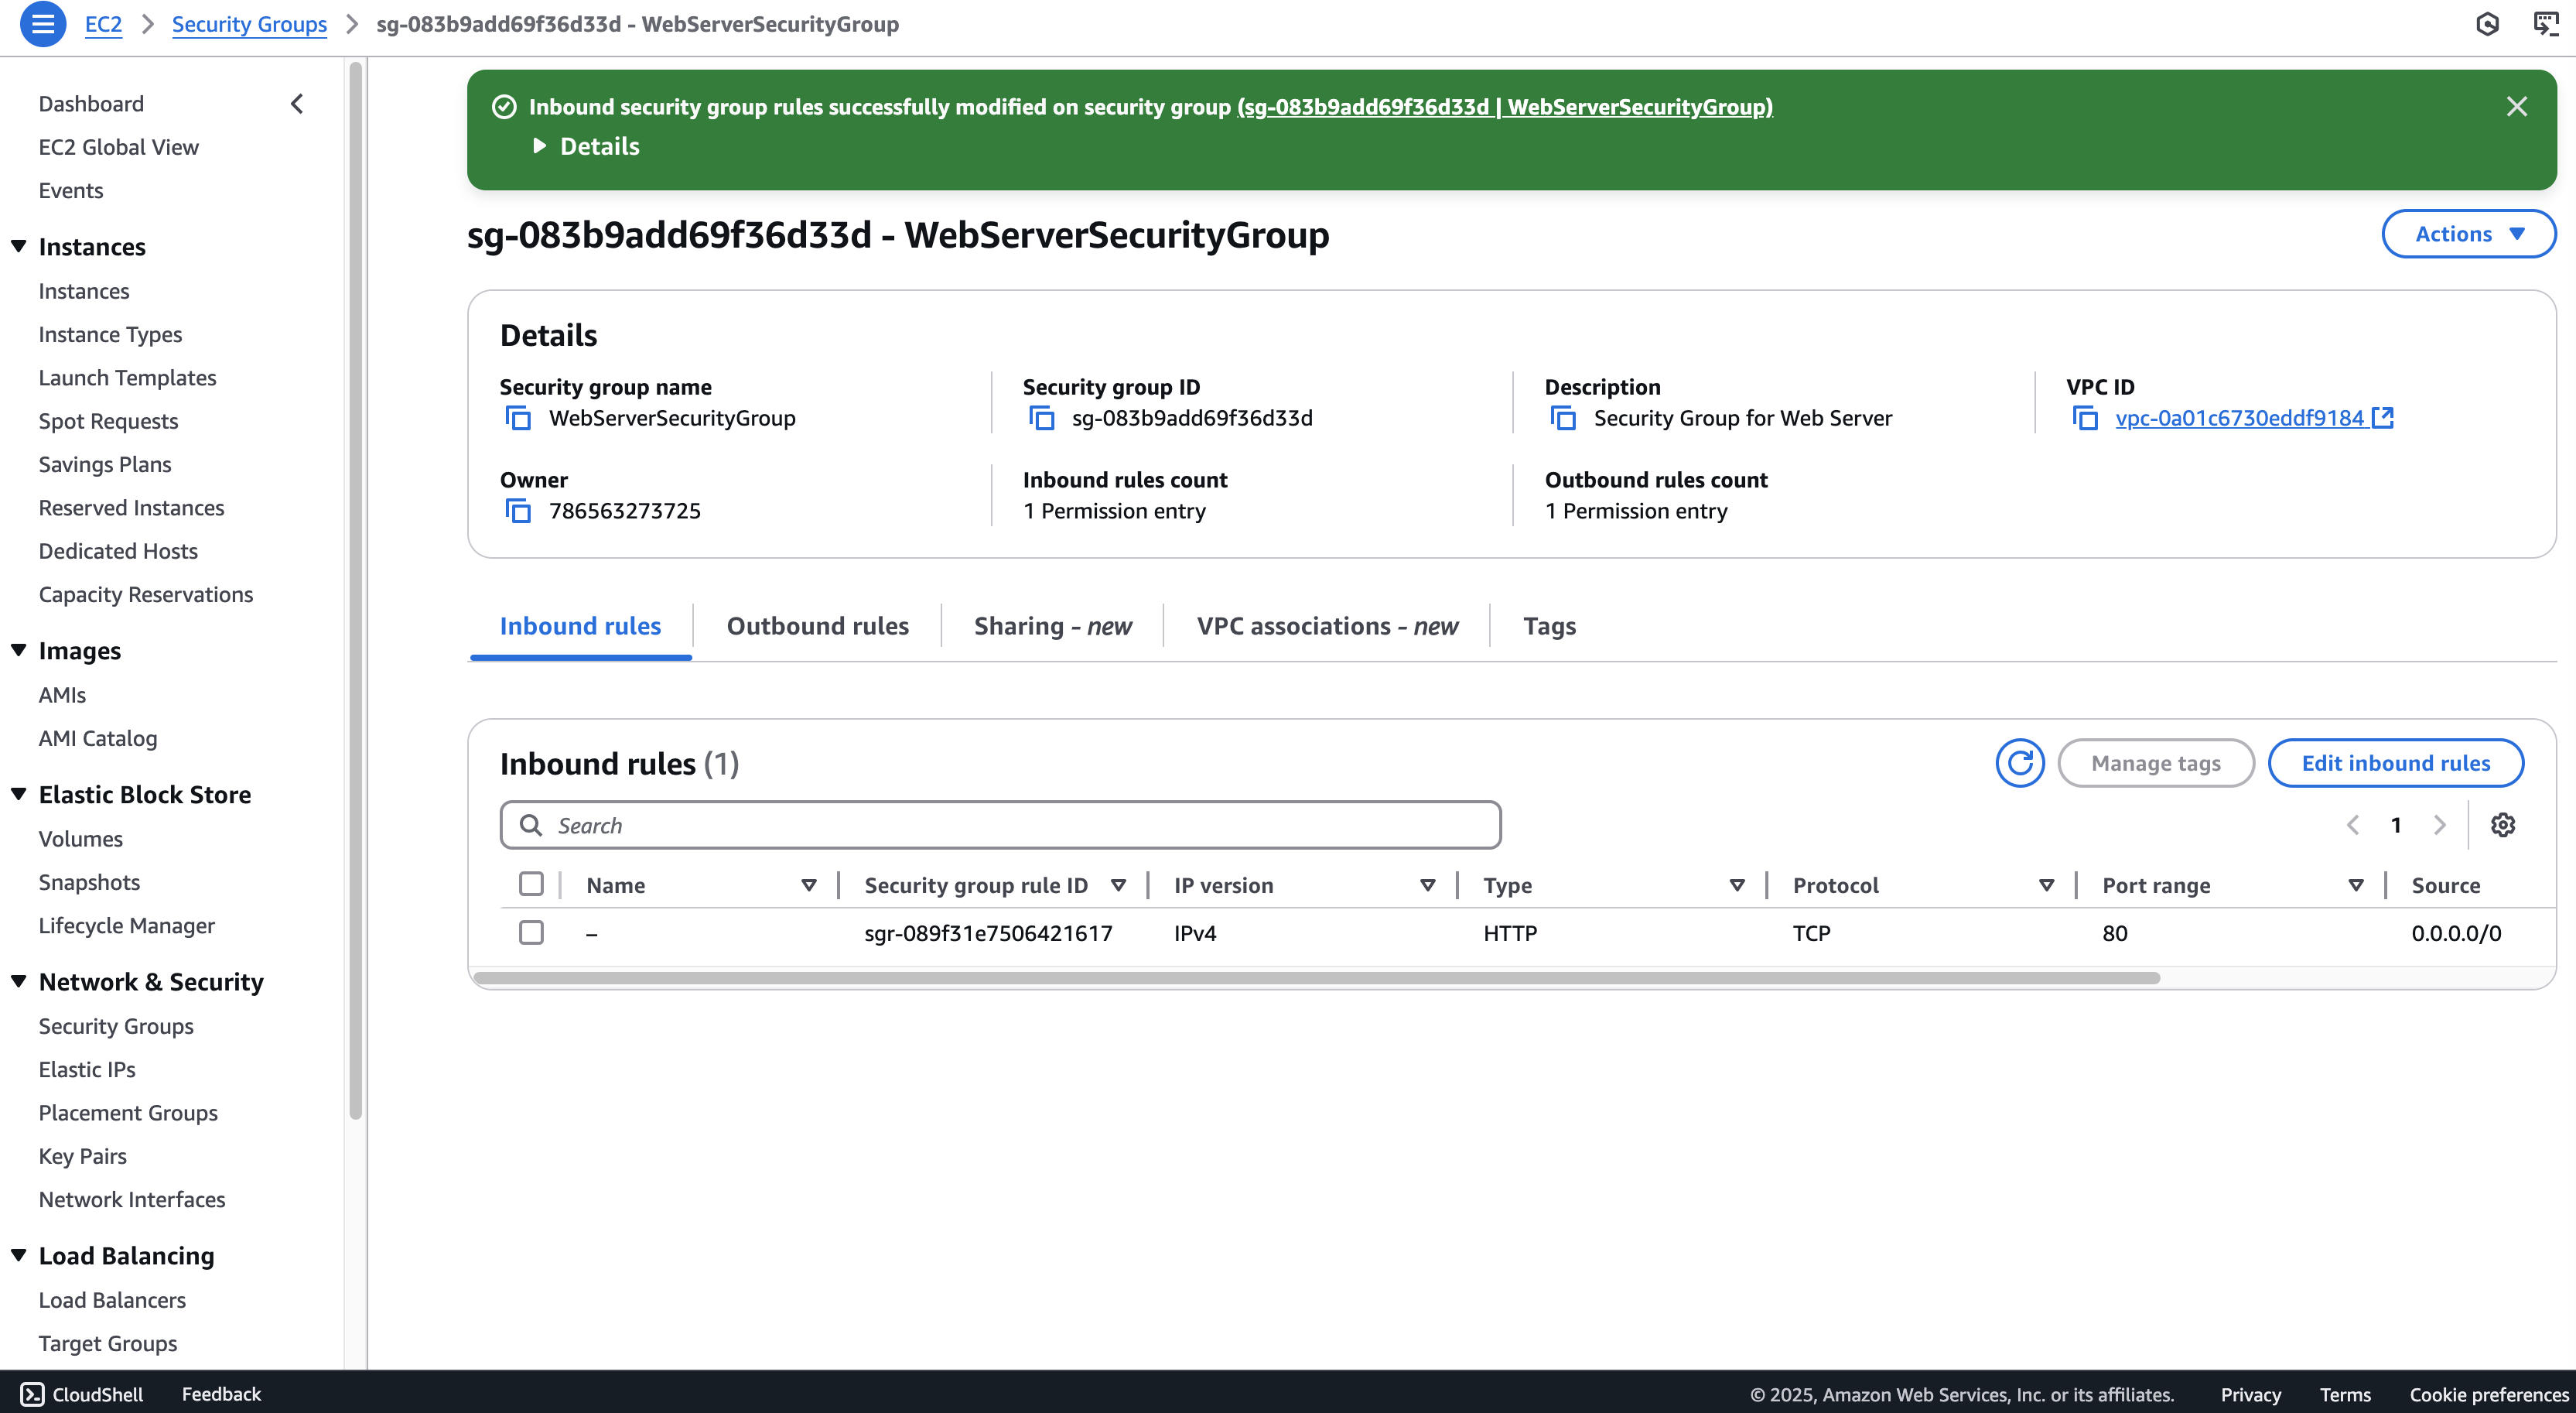2576x1413 pixels.
Task: Switch to the Tags tab
Action: [1549, 626]
